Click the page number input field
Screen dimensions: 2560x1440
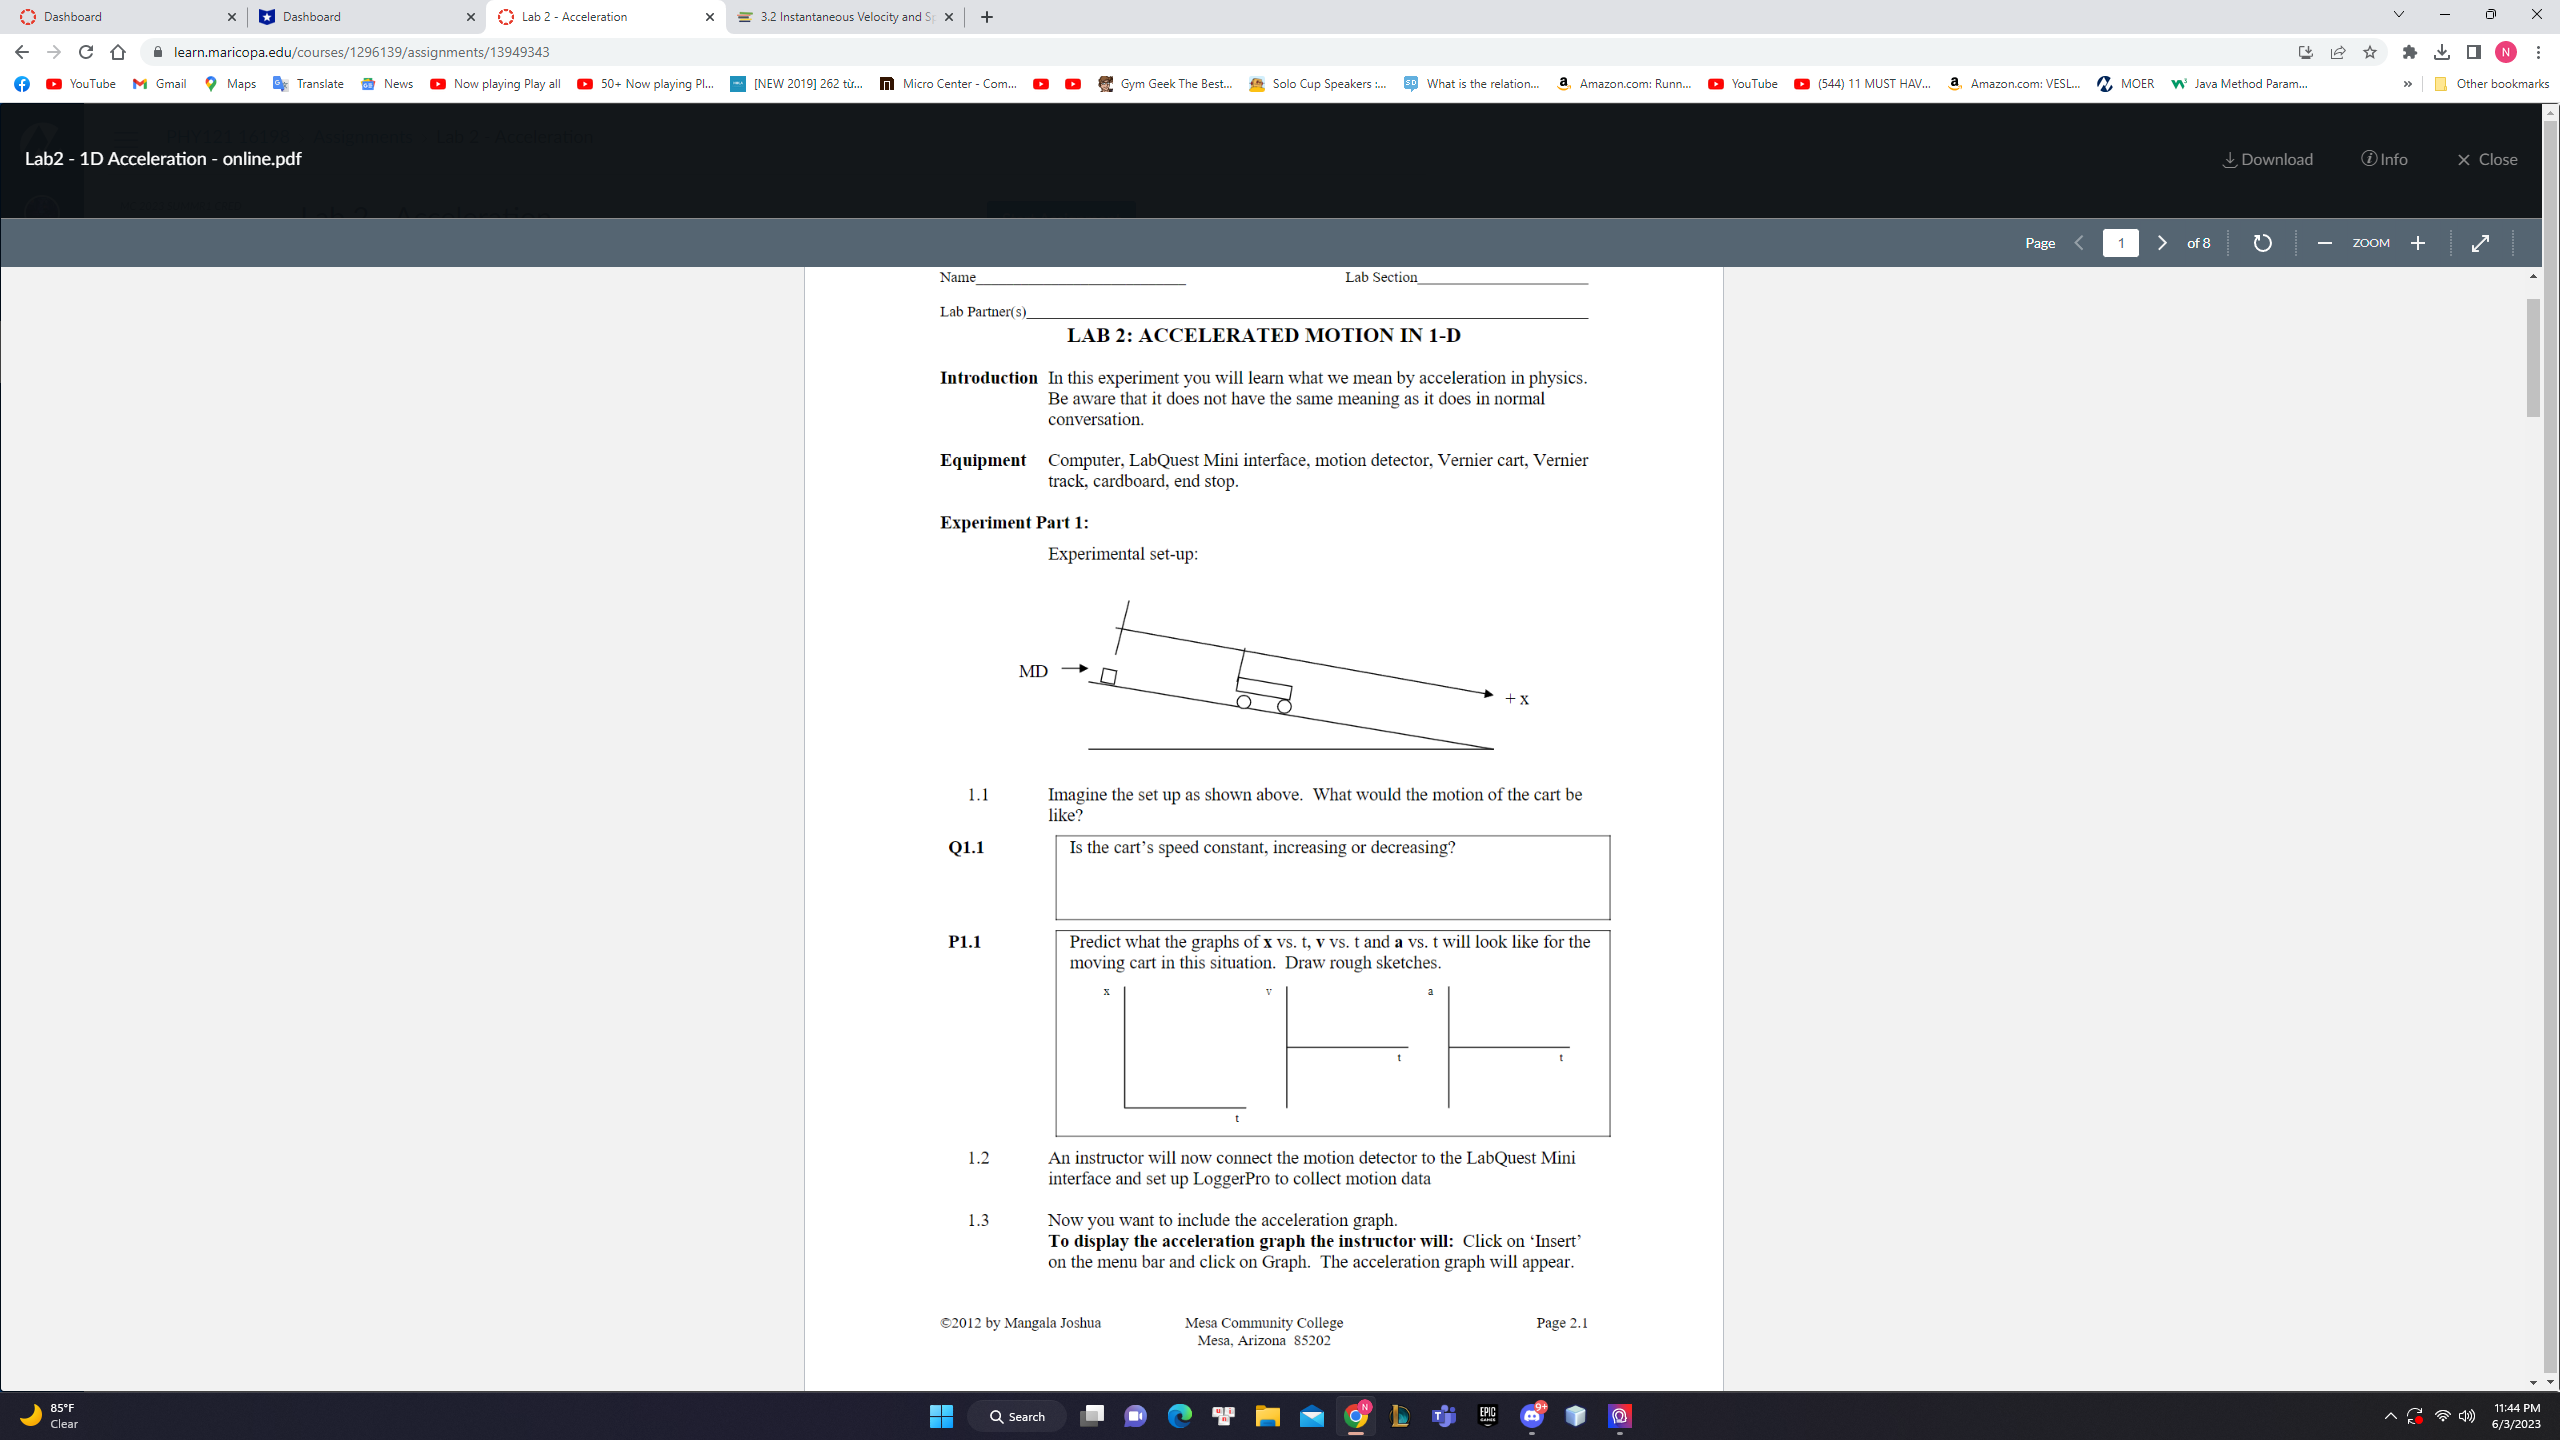click(2120, 243)
